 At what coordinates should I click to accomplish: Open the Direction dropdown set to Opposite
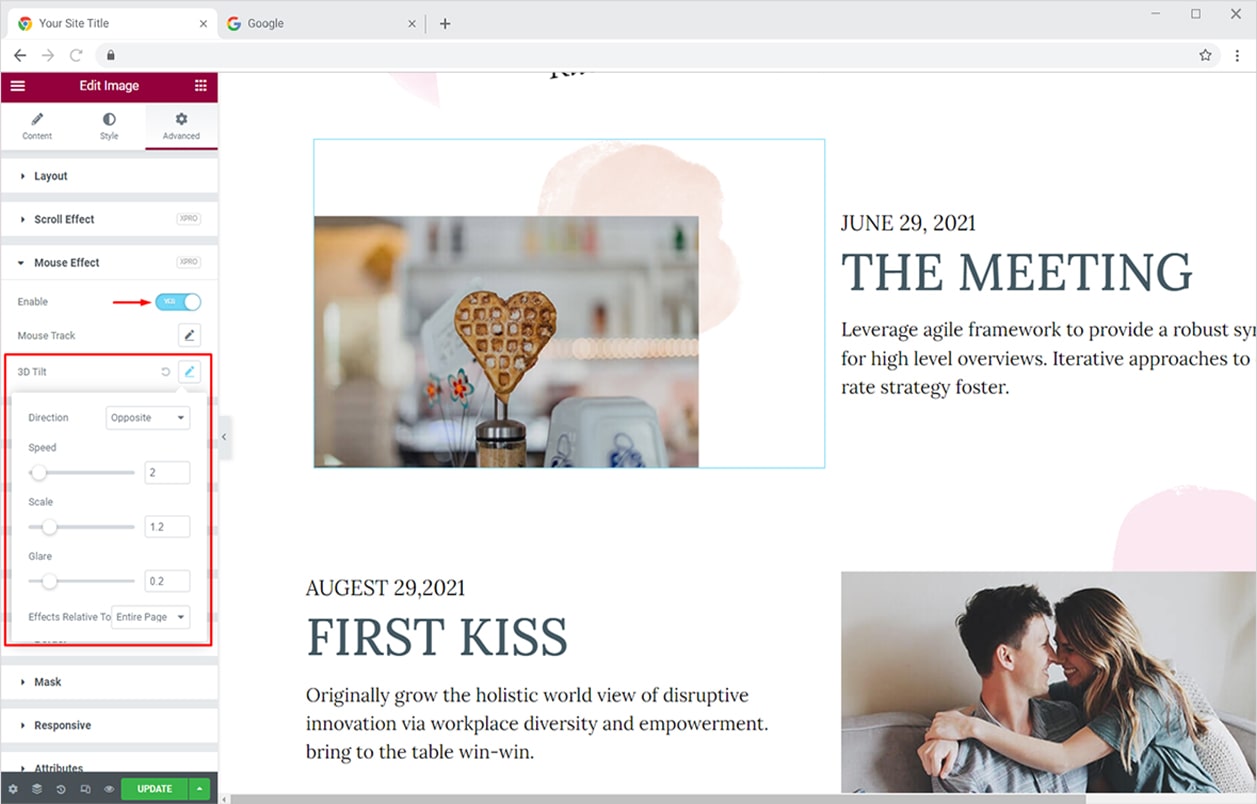pos(148,418)
